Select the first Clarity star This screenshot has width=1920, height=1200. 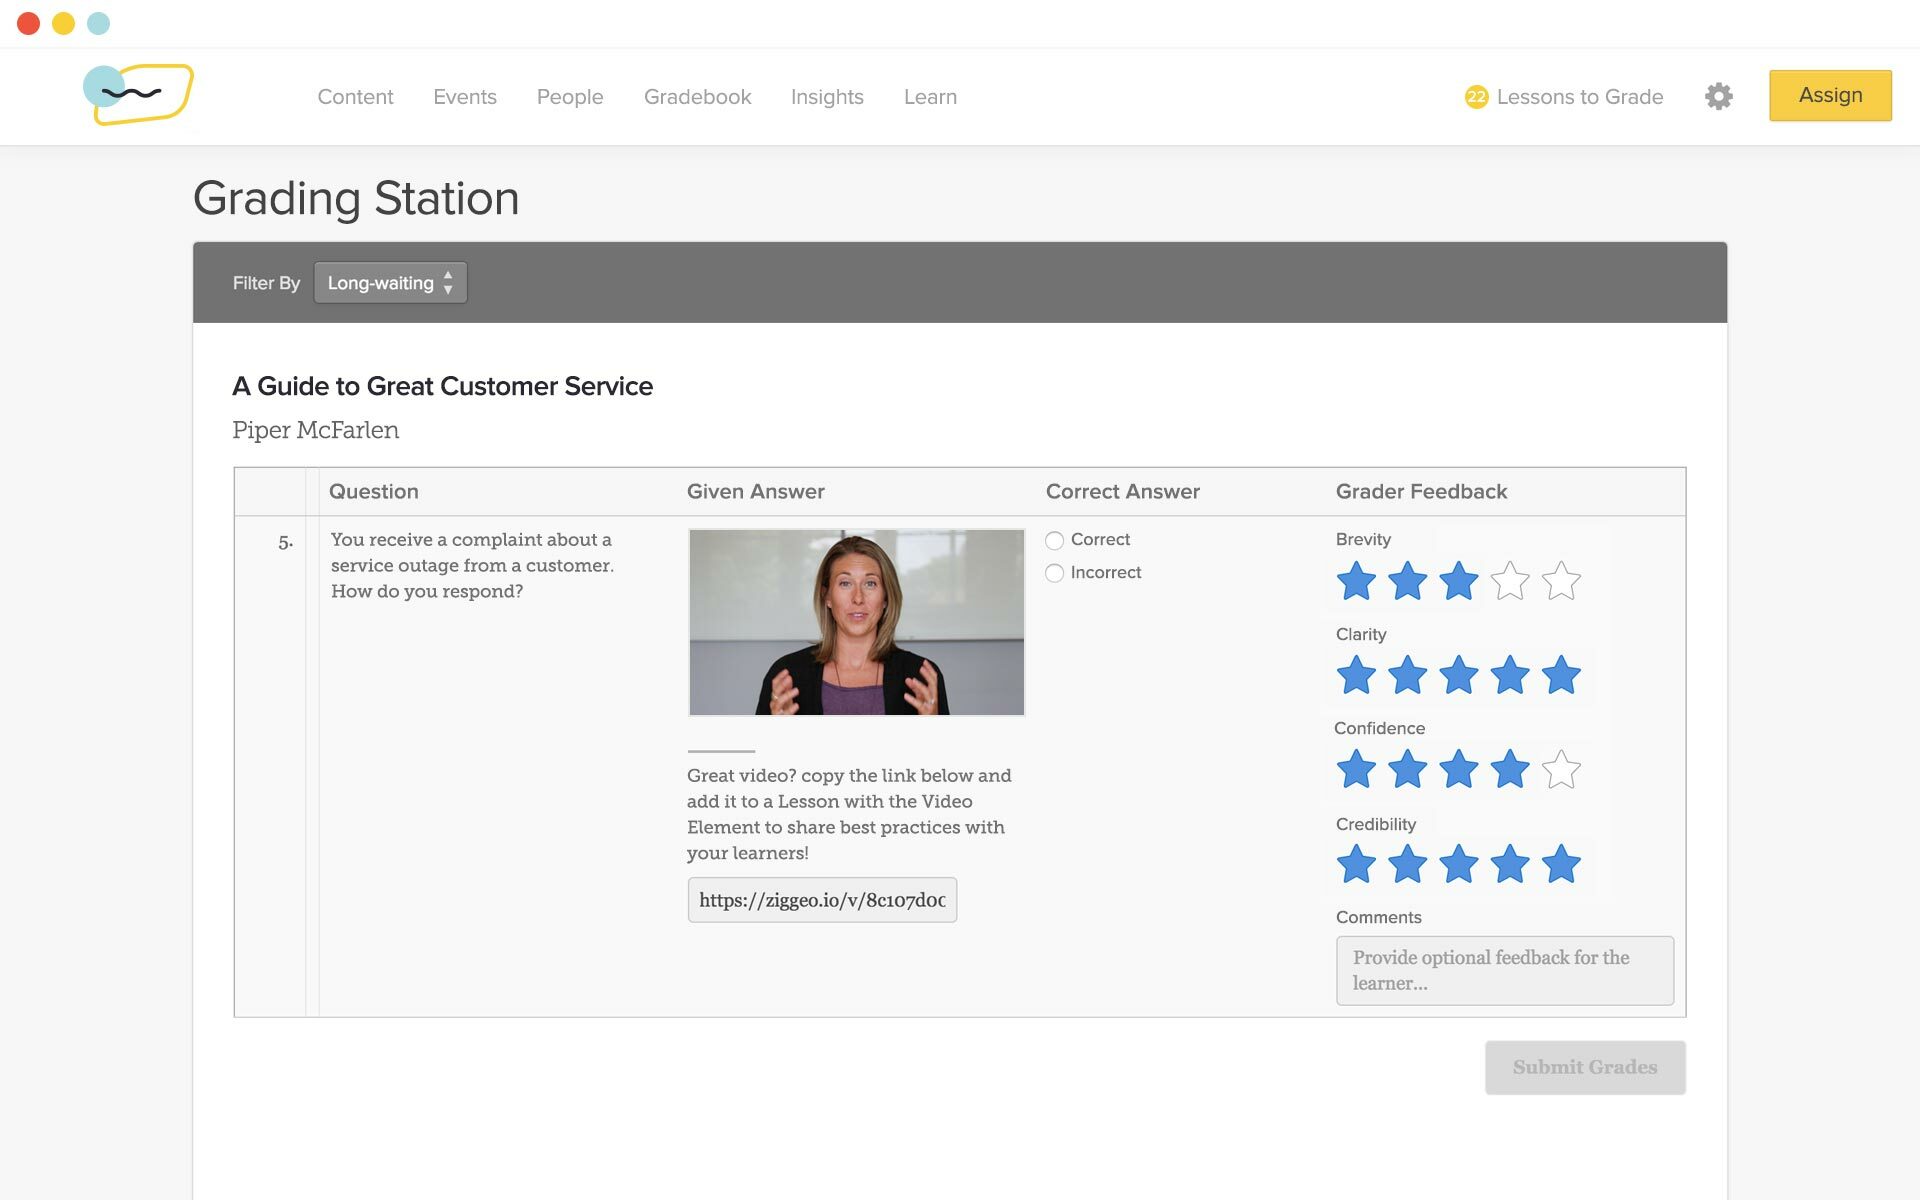coord(1356,675)
